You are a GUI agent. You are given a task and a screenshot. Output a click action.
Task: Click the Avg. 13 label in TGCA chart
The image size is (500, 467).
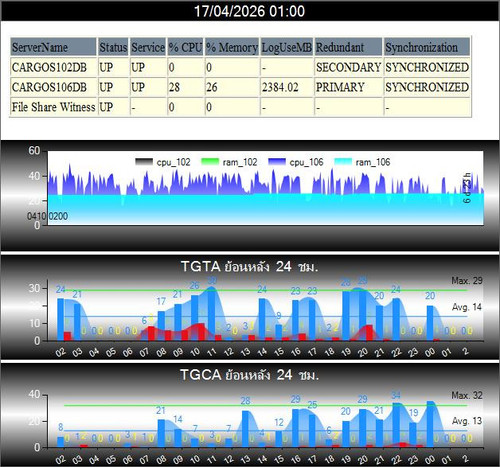[467, 421]
